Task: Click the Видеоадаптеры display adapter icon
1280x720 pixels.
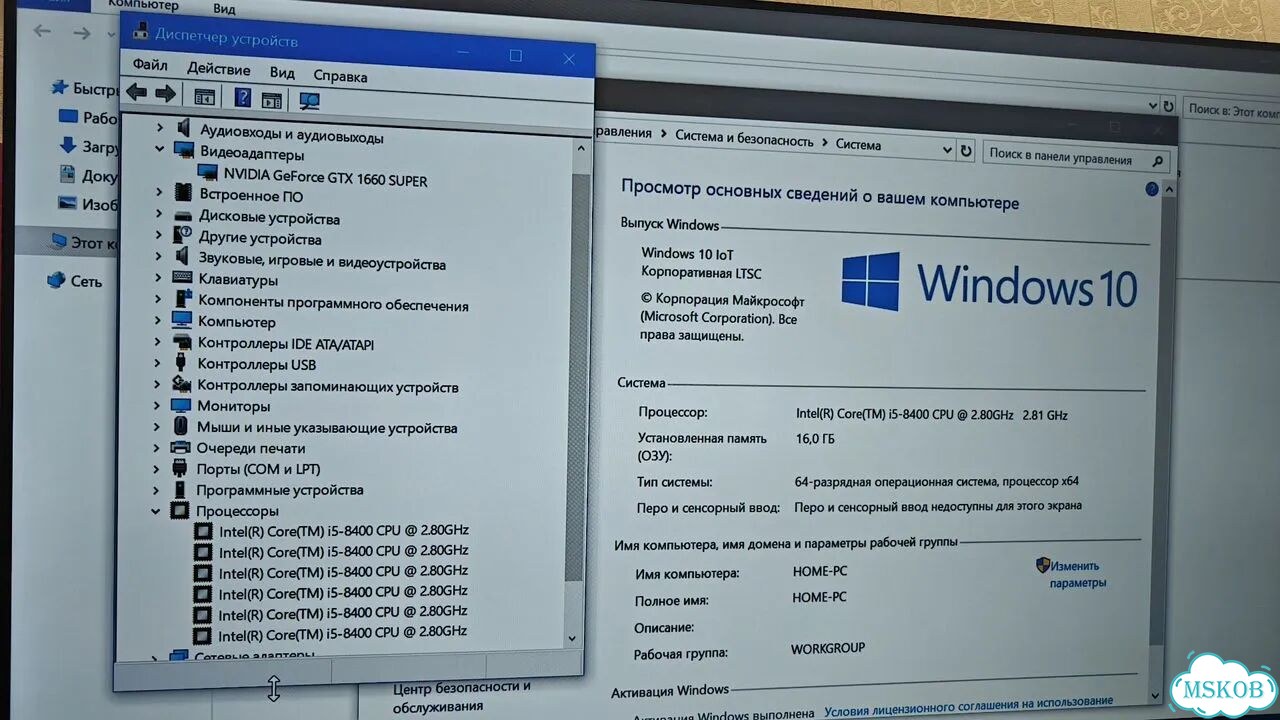Action: 183,150
